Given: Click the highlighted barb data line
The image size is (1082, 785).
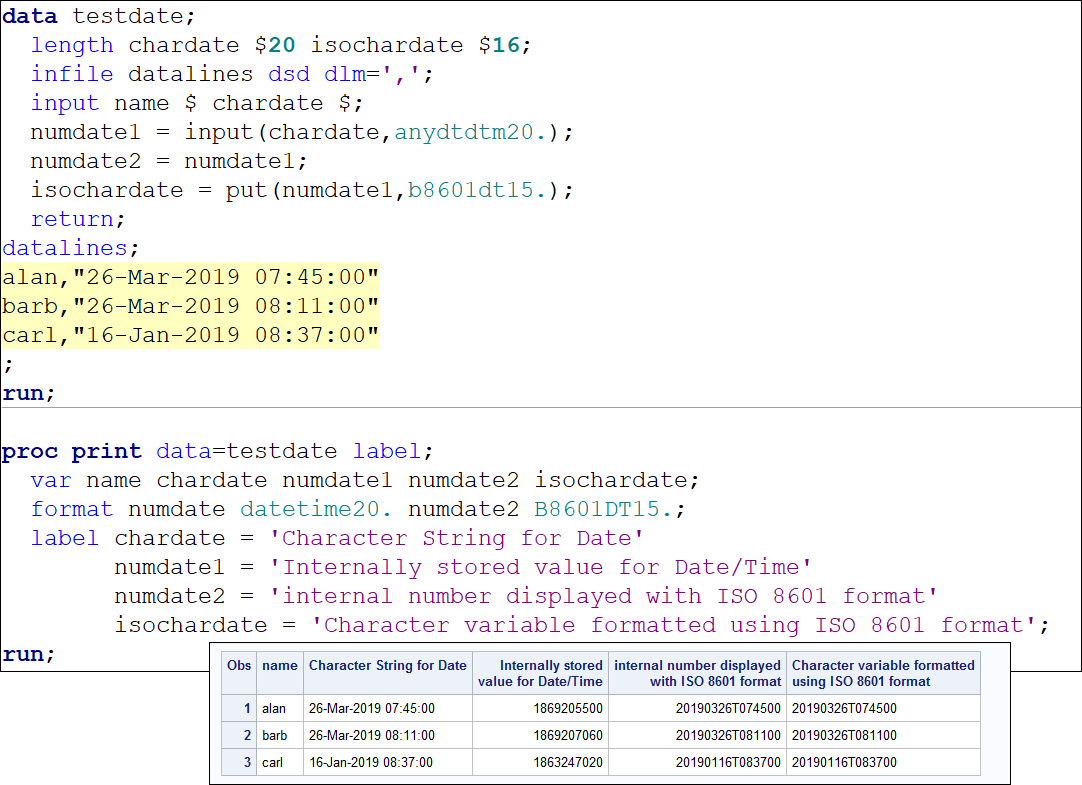Looking at the screenshot, I should [190, 306].
